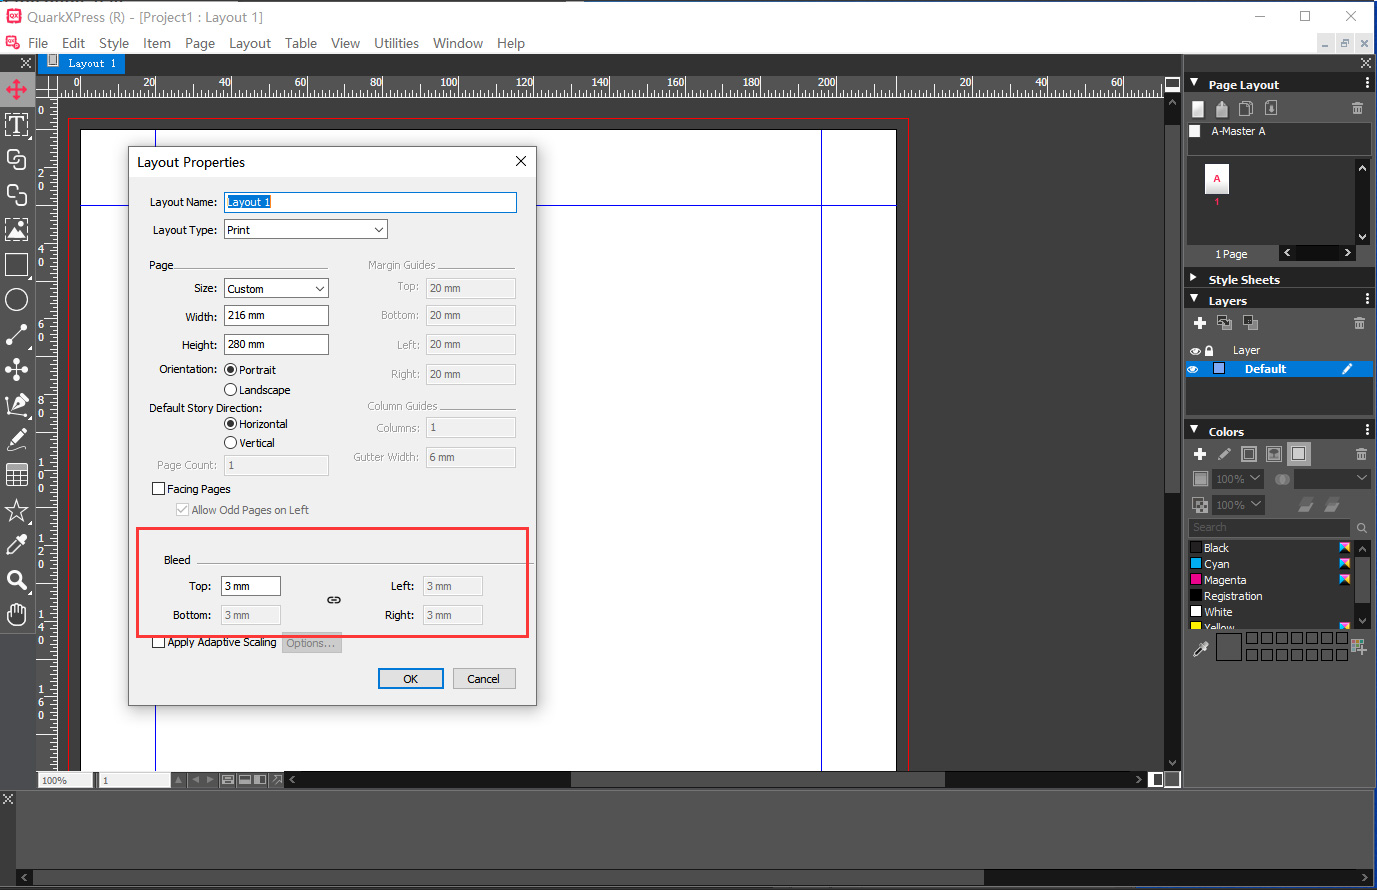Click the duplicate pages icon in Page Layout panel
Image resolution: width=1377 pixels, height=890 pixels.
(x=1246, y=108)
